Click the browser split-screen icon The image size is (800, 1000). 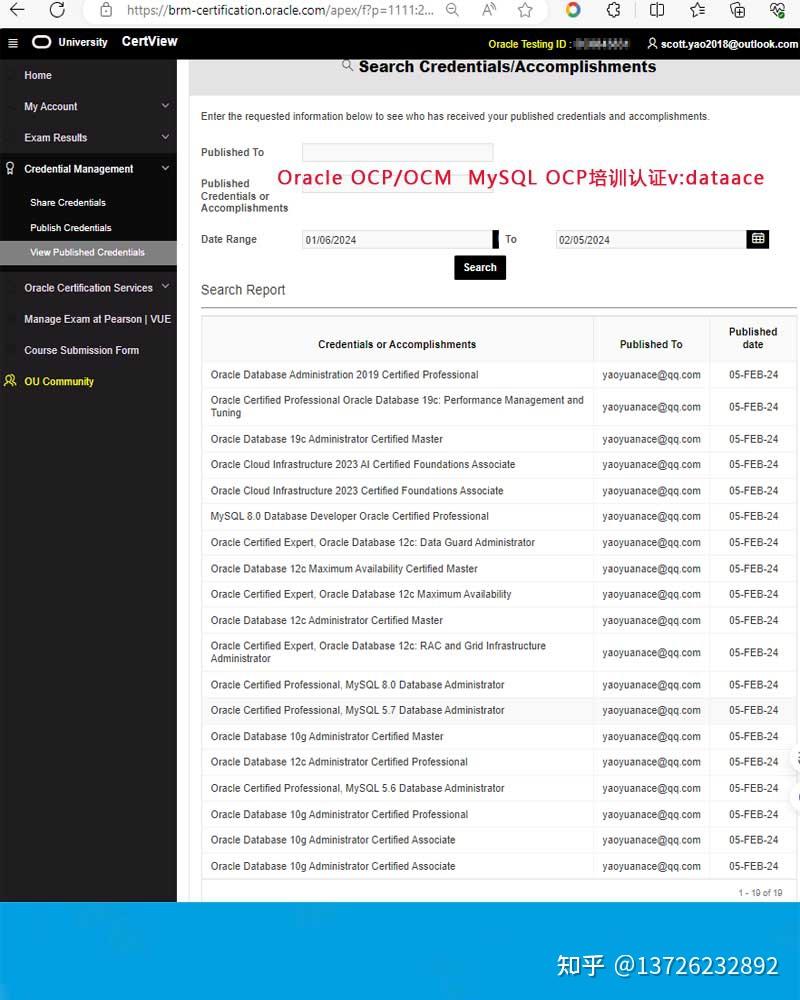click(x=655, y=11)
